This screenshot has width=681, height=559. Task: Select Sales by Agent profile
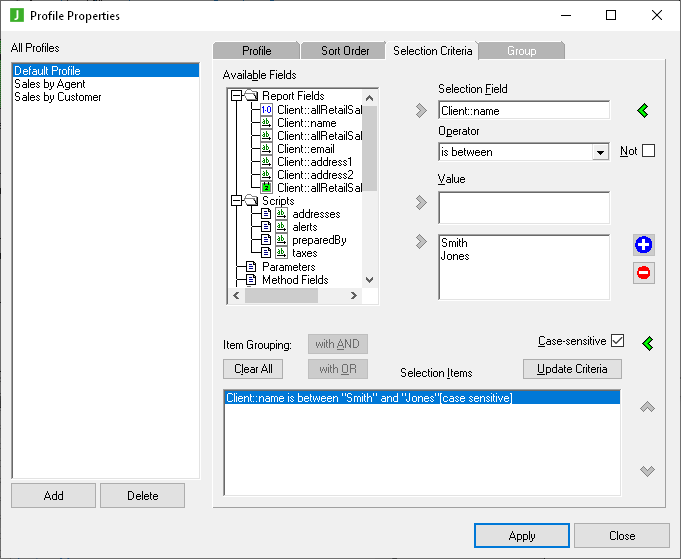pyautogui.click(x=50, y=84)
